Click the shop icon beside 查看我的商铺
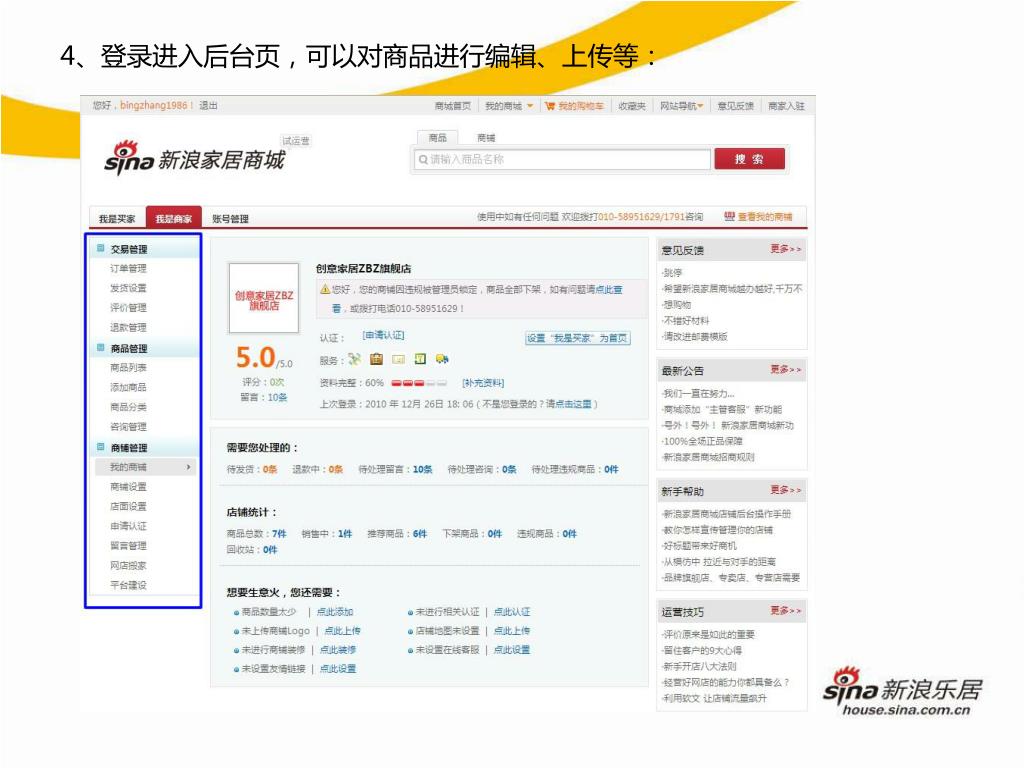This screenshot has width=1024, height=768. pyautogui.click(x=729, y=217)
